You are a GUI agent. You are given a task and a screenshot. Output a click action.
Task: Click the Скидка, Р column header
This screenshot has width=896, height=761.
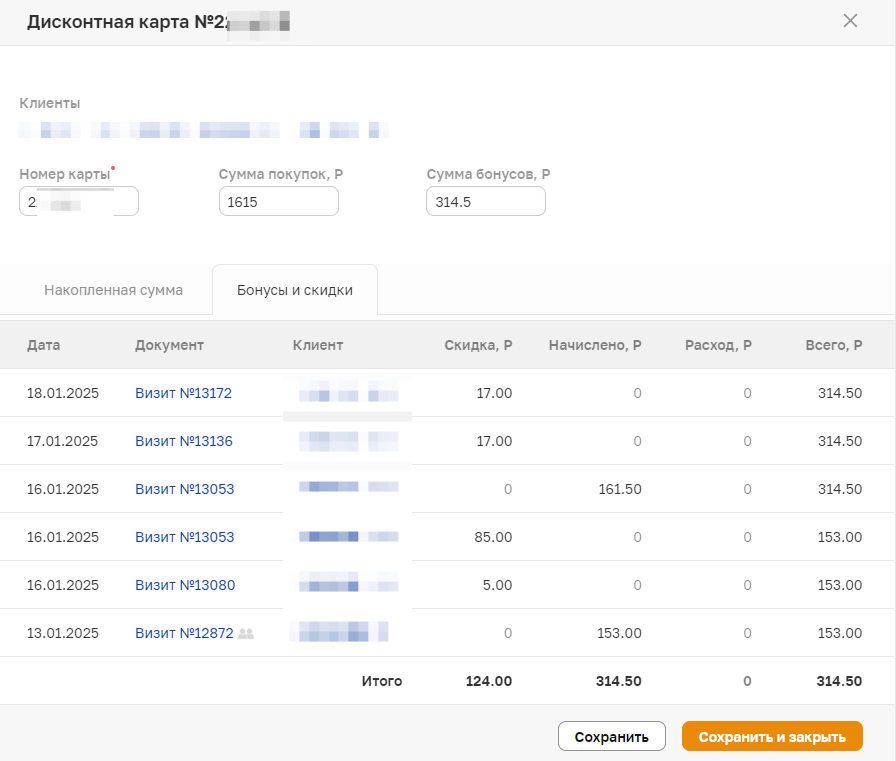coord(478,345)
